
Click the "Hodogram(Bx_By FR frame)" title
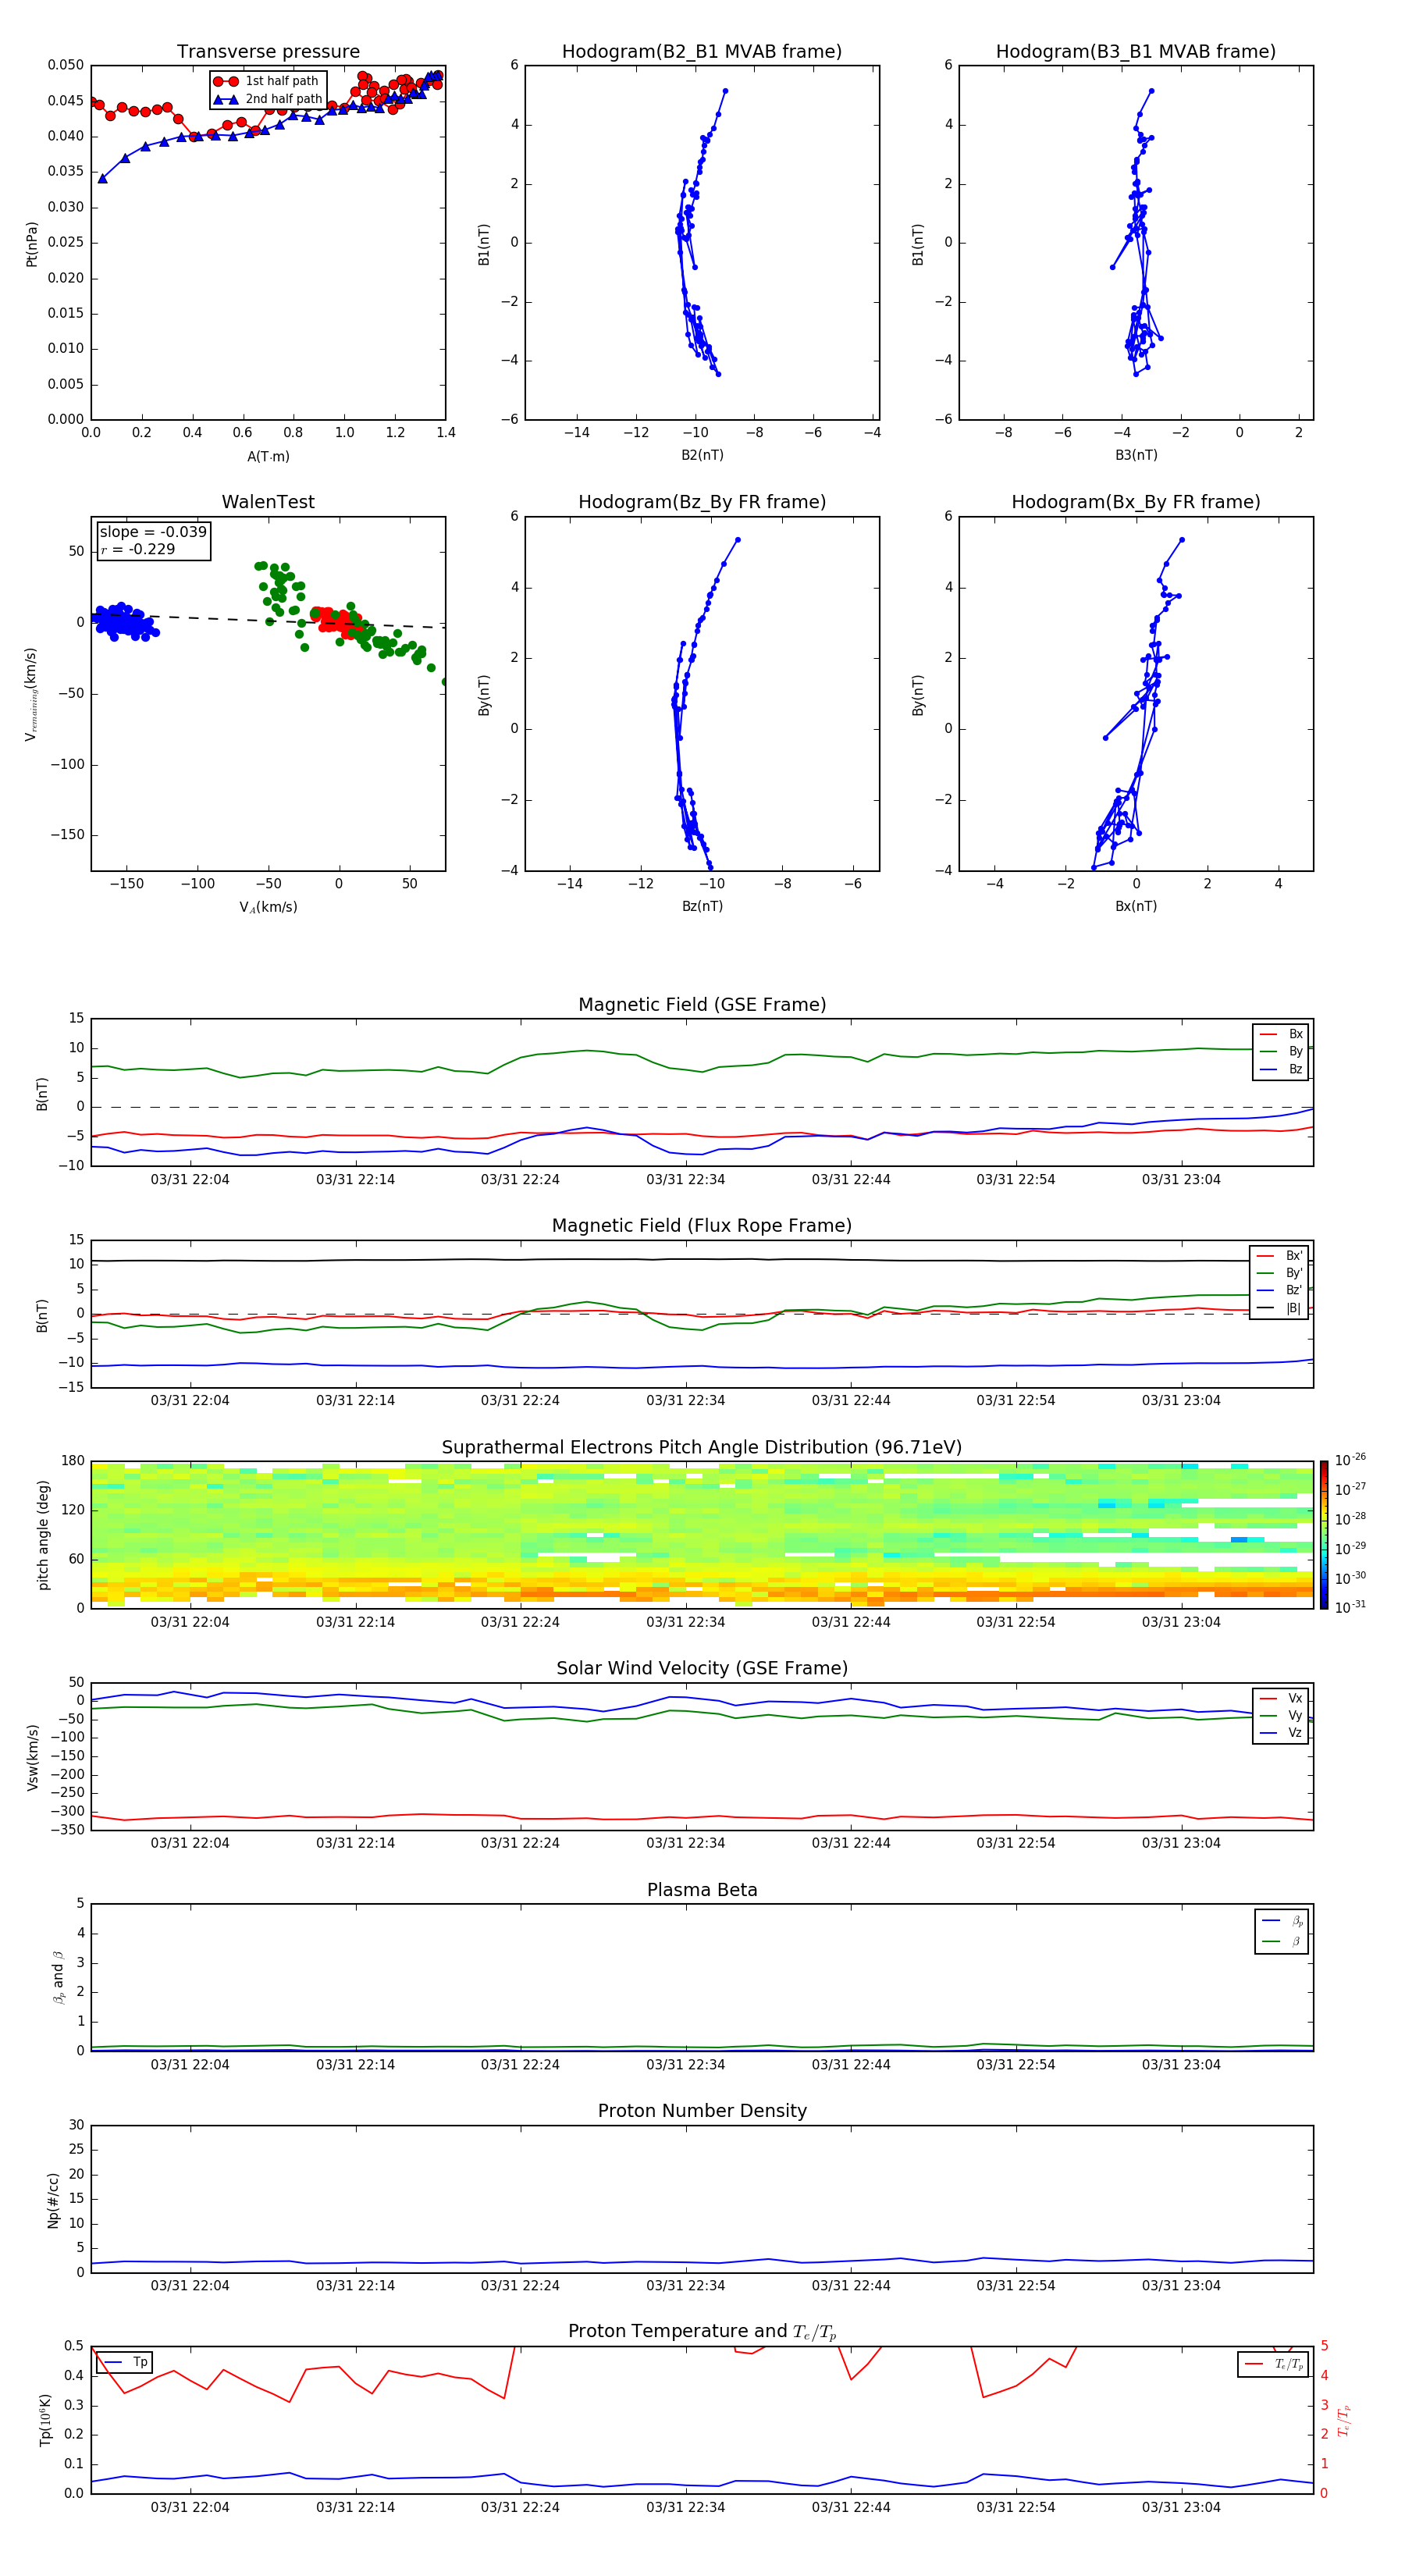point(1136,502)
